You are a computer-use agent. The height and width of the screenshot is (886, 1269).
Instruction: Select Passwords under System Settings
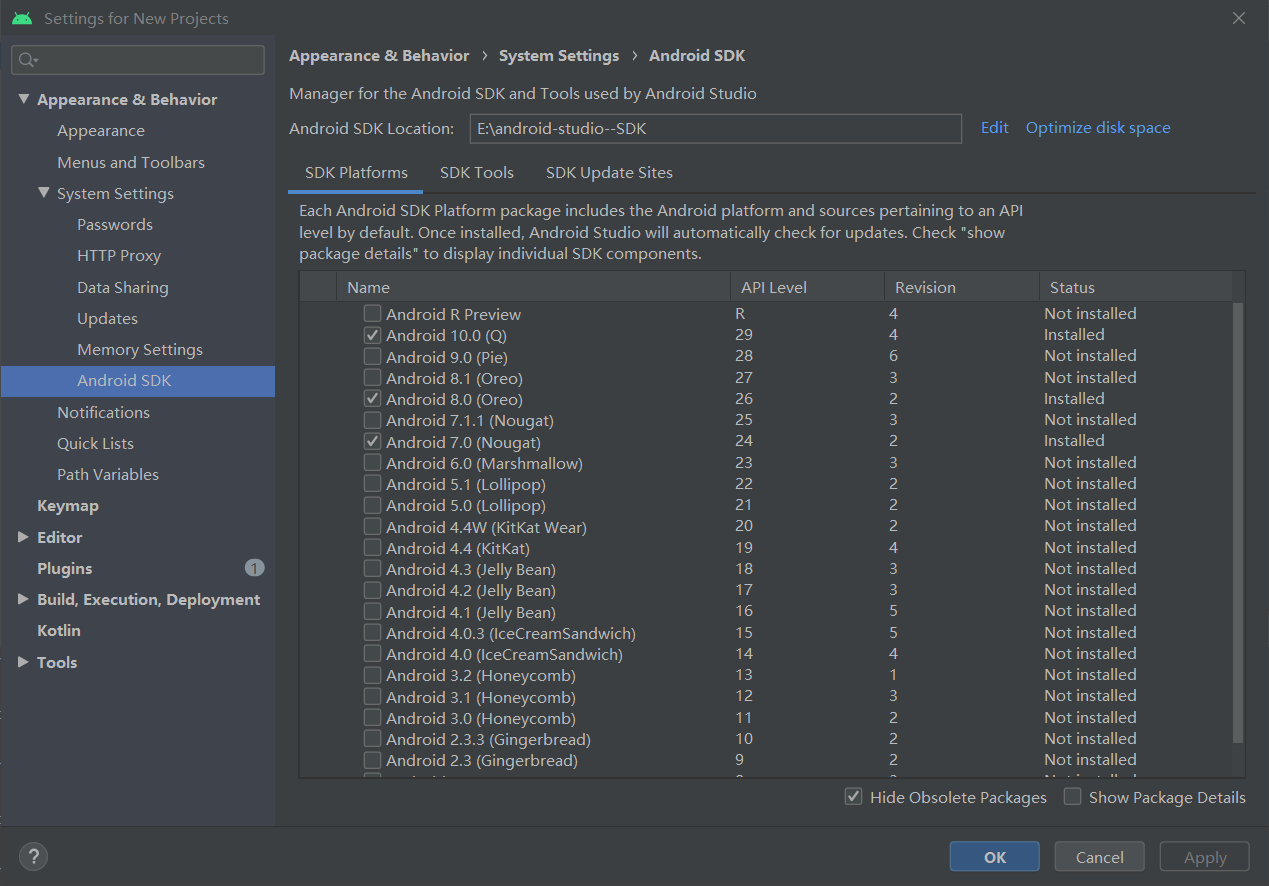(x=115, y=225)
